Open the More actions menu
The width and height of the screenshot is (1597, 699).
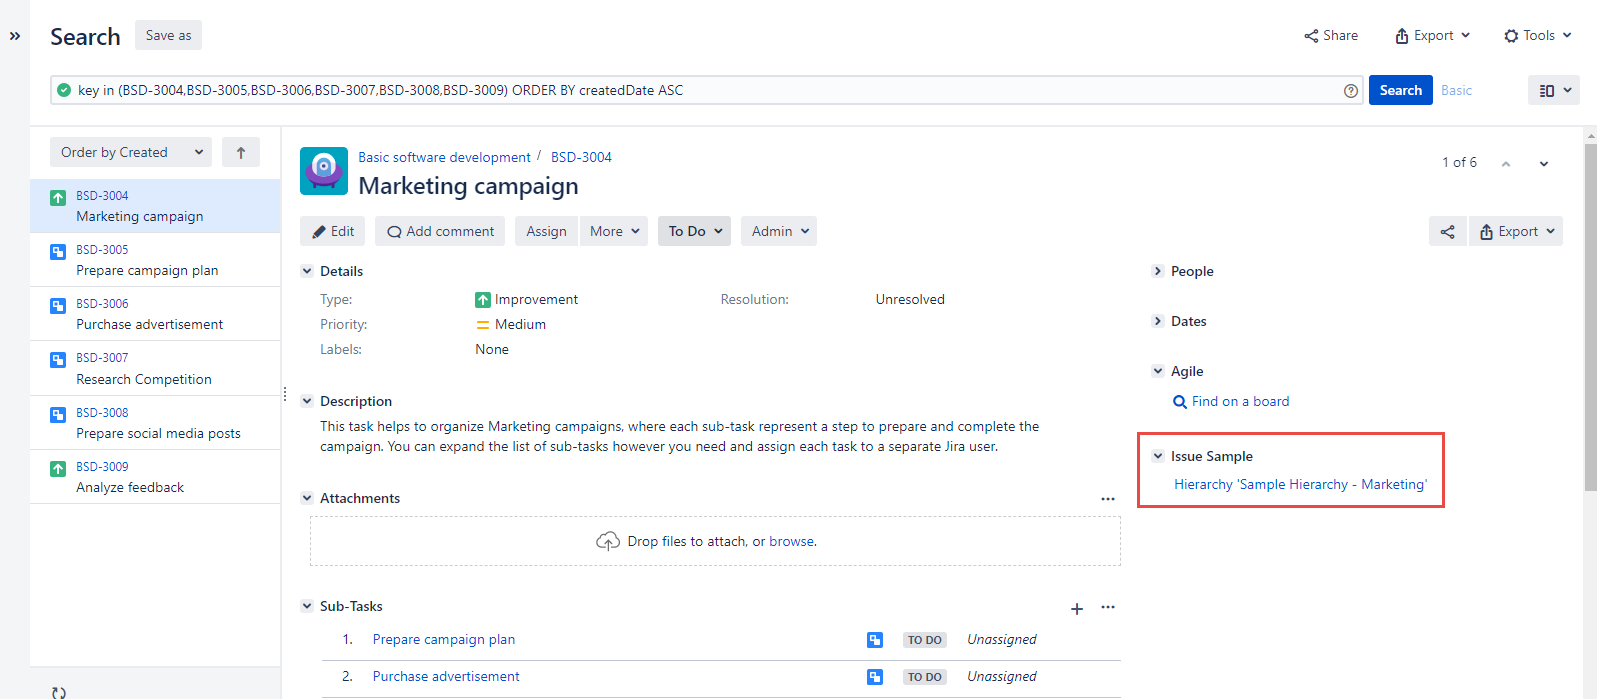[x=613, y=232]
